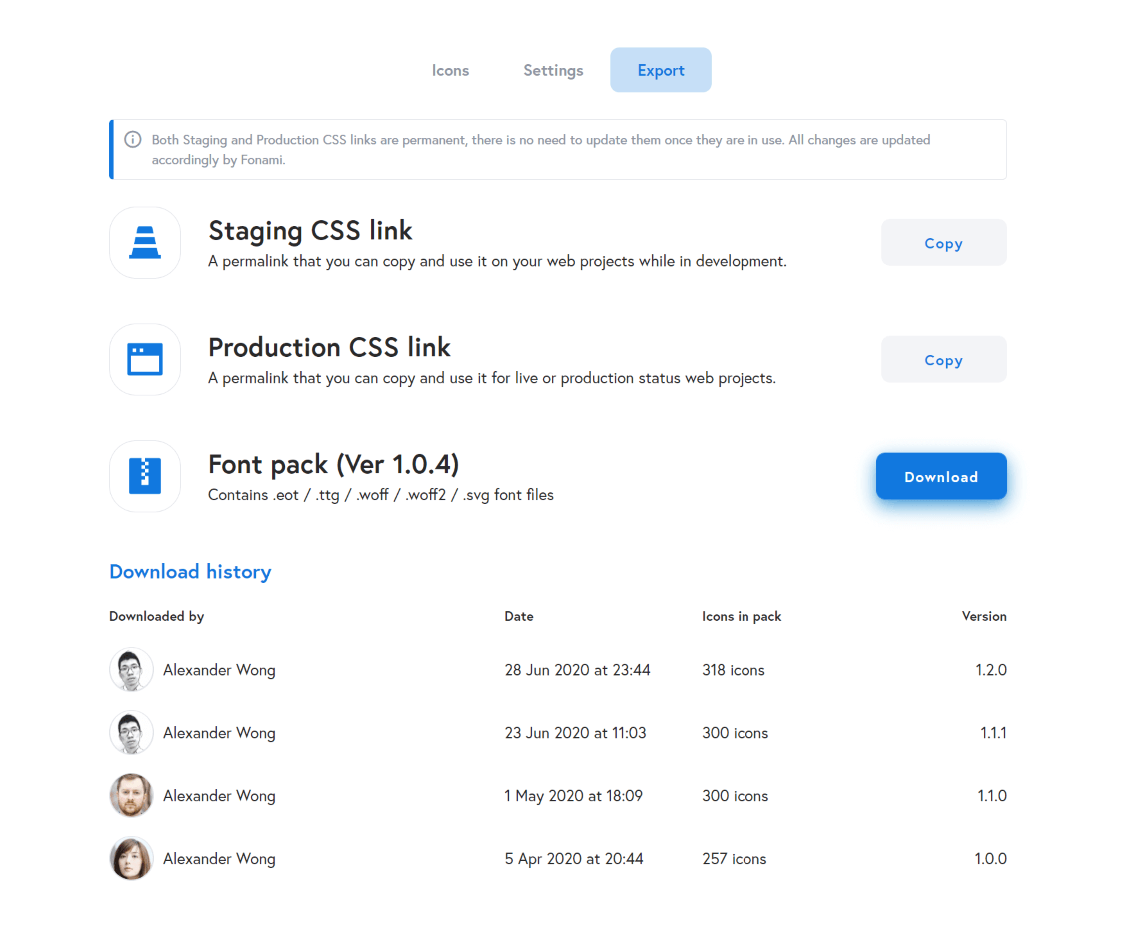1122x940 pixels.
Task: Click the Date column header
Action: 519,616
